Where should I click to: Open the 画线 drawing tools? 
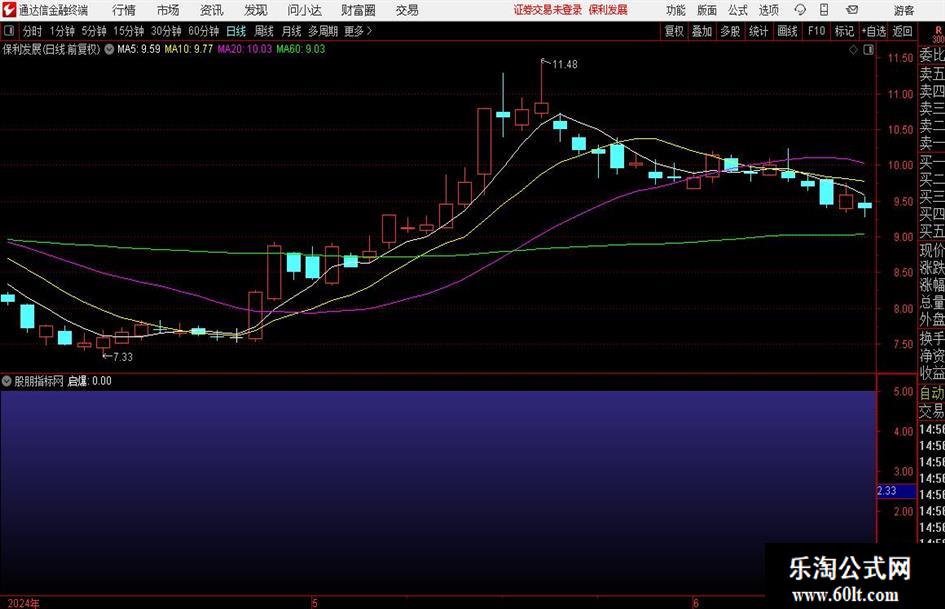[787, 31]
